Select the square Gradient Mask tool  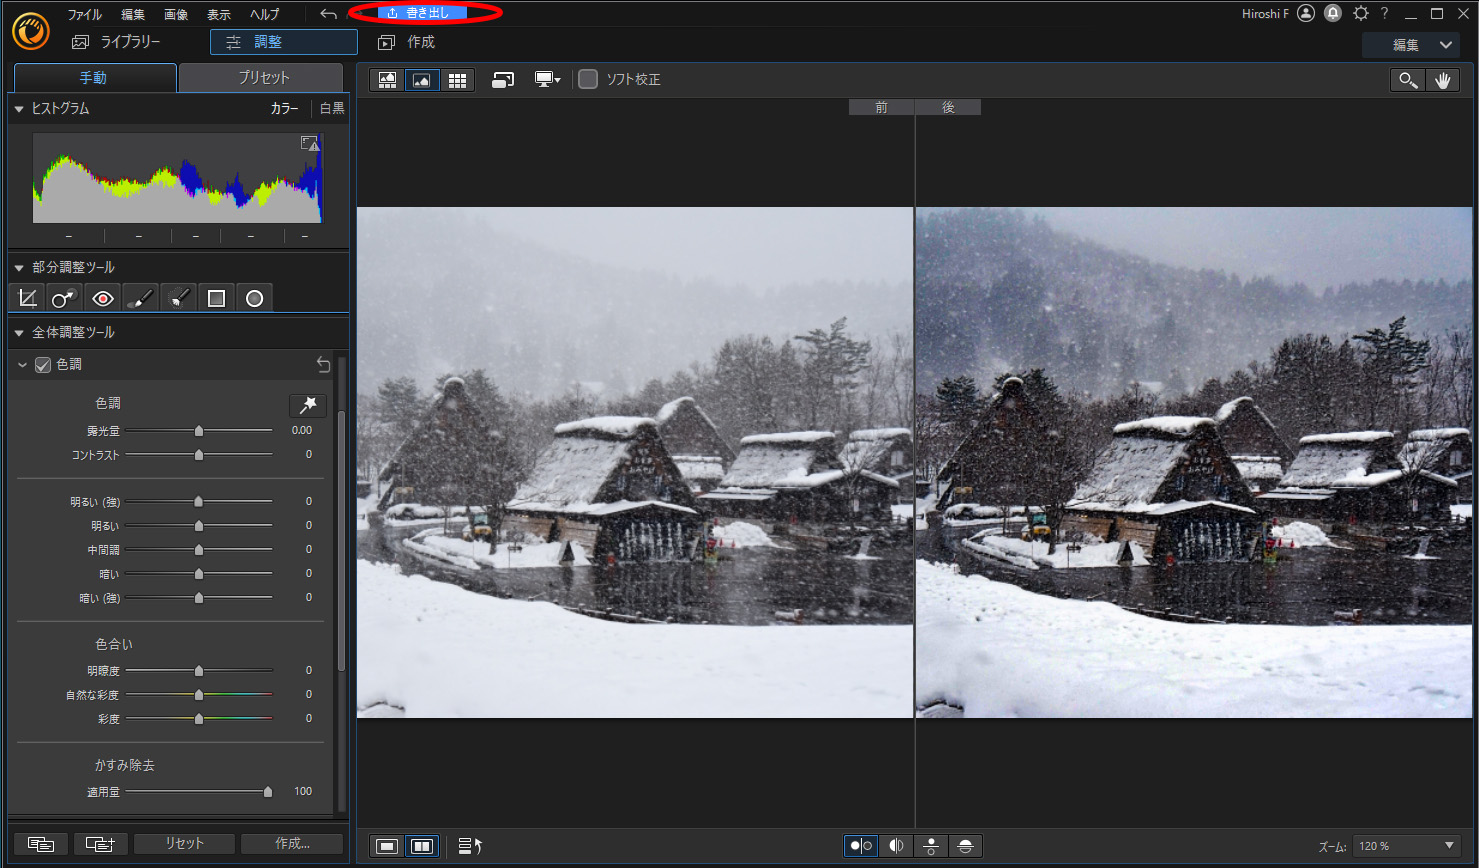[x=216, y=298]
